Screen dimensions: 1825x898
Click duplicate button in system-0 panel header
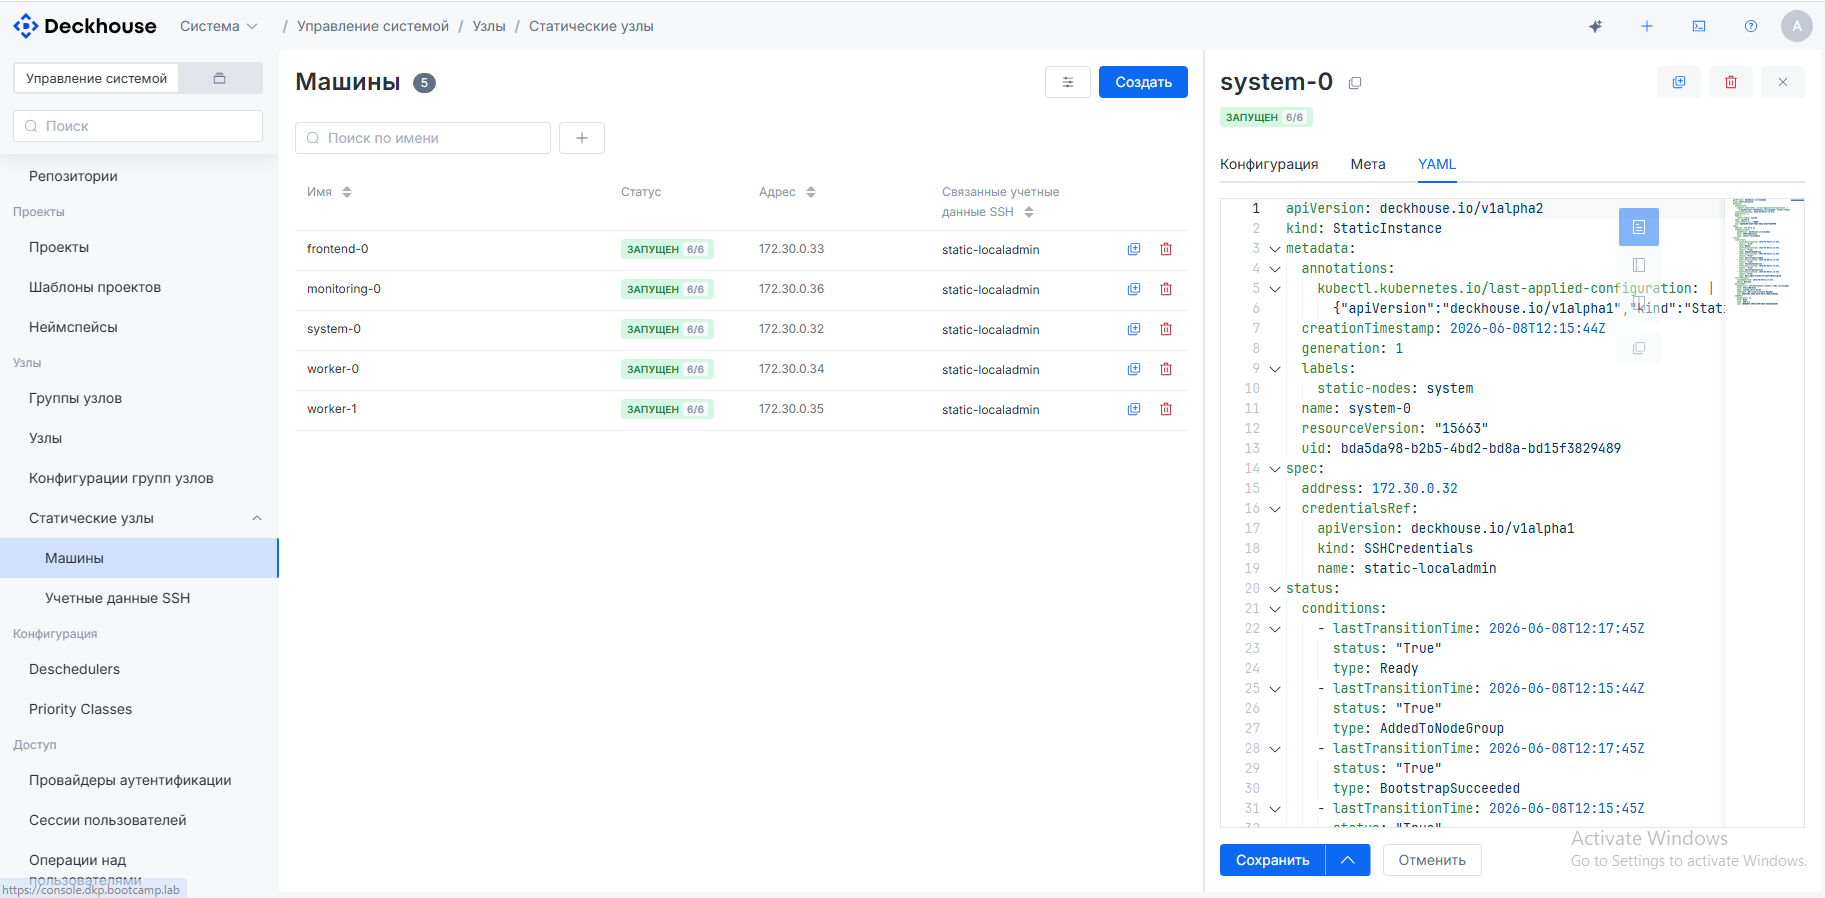point(1679,82)
